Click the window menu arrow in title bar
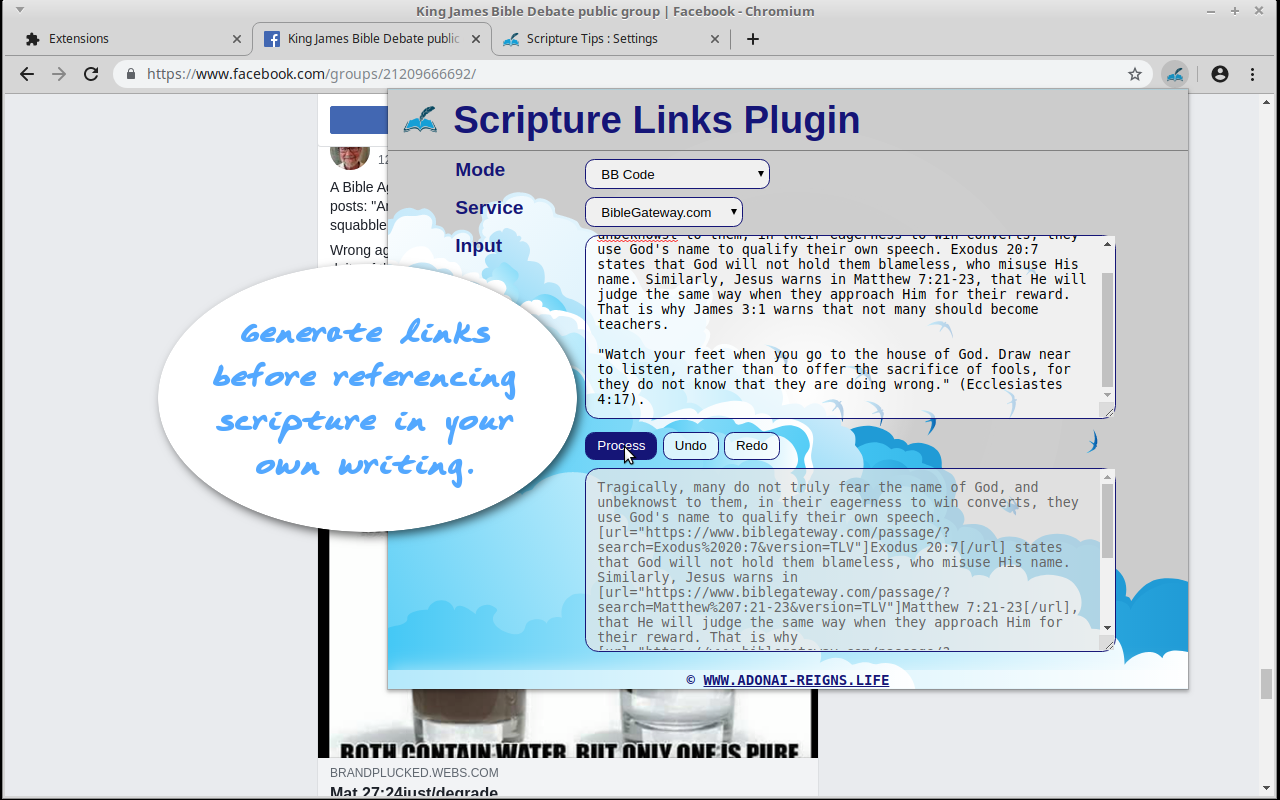The width and height of the screenshot is (1280, 800). [19, 10]
